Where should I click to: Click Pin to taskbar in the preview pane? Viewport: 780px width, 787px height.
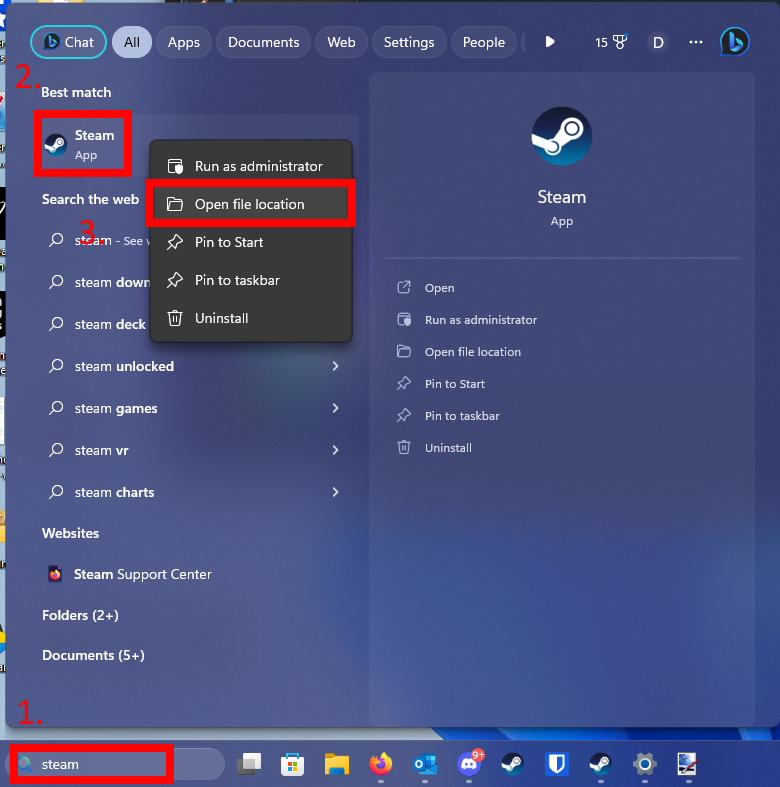[462, 416]
